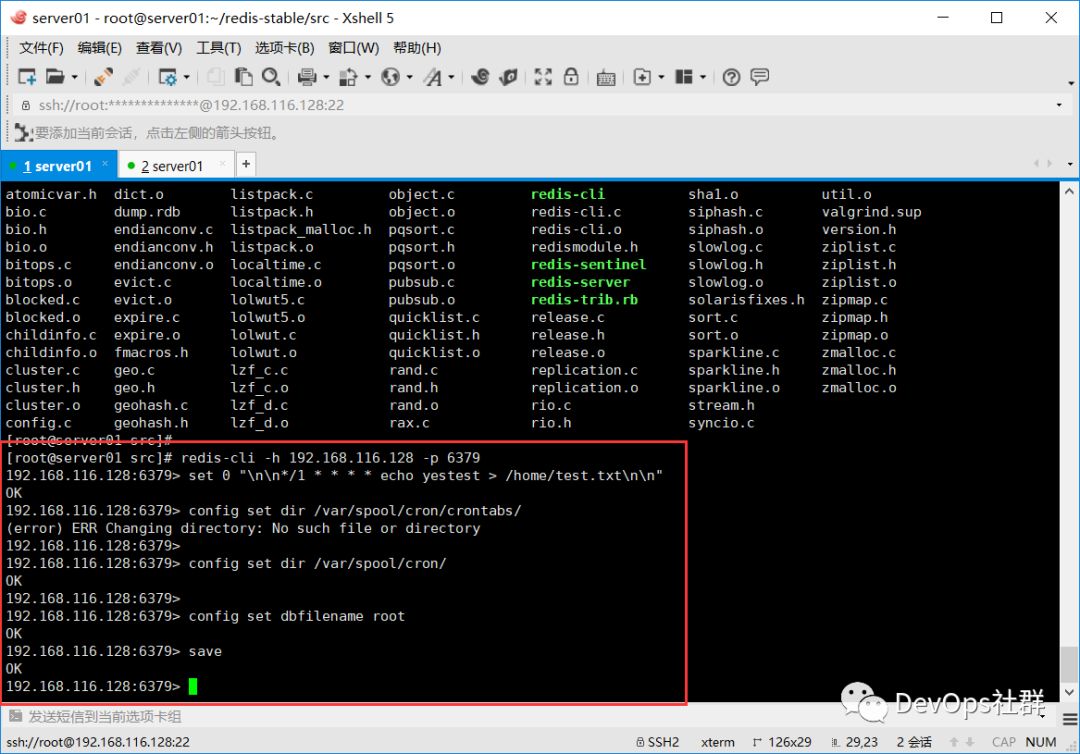Expand the Open folder dropdown arrow

tap(74, 77)
